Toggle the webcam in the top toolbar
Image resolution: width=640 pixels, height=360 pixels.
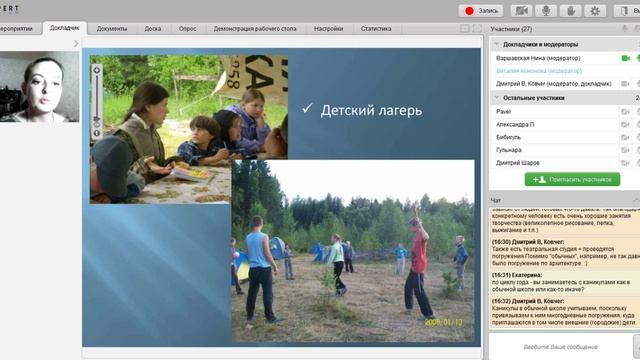(x=521, y=11)
